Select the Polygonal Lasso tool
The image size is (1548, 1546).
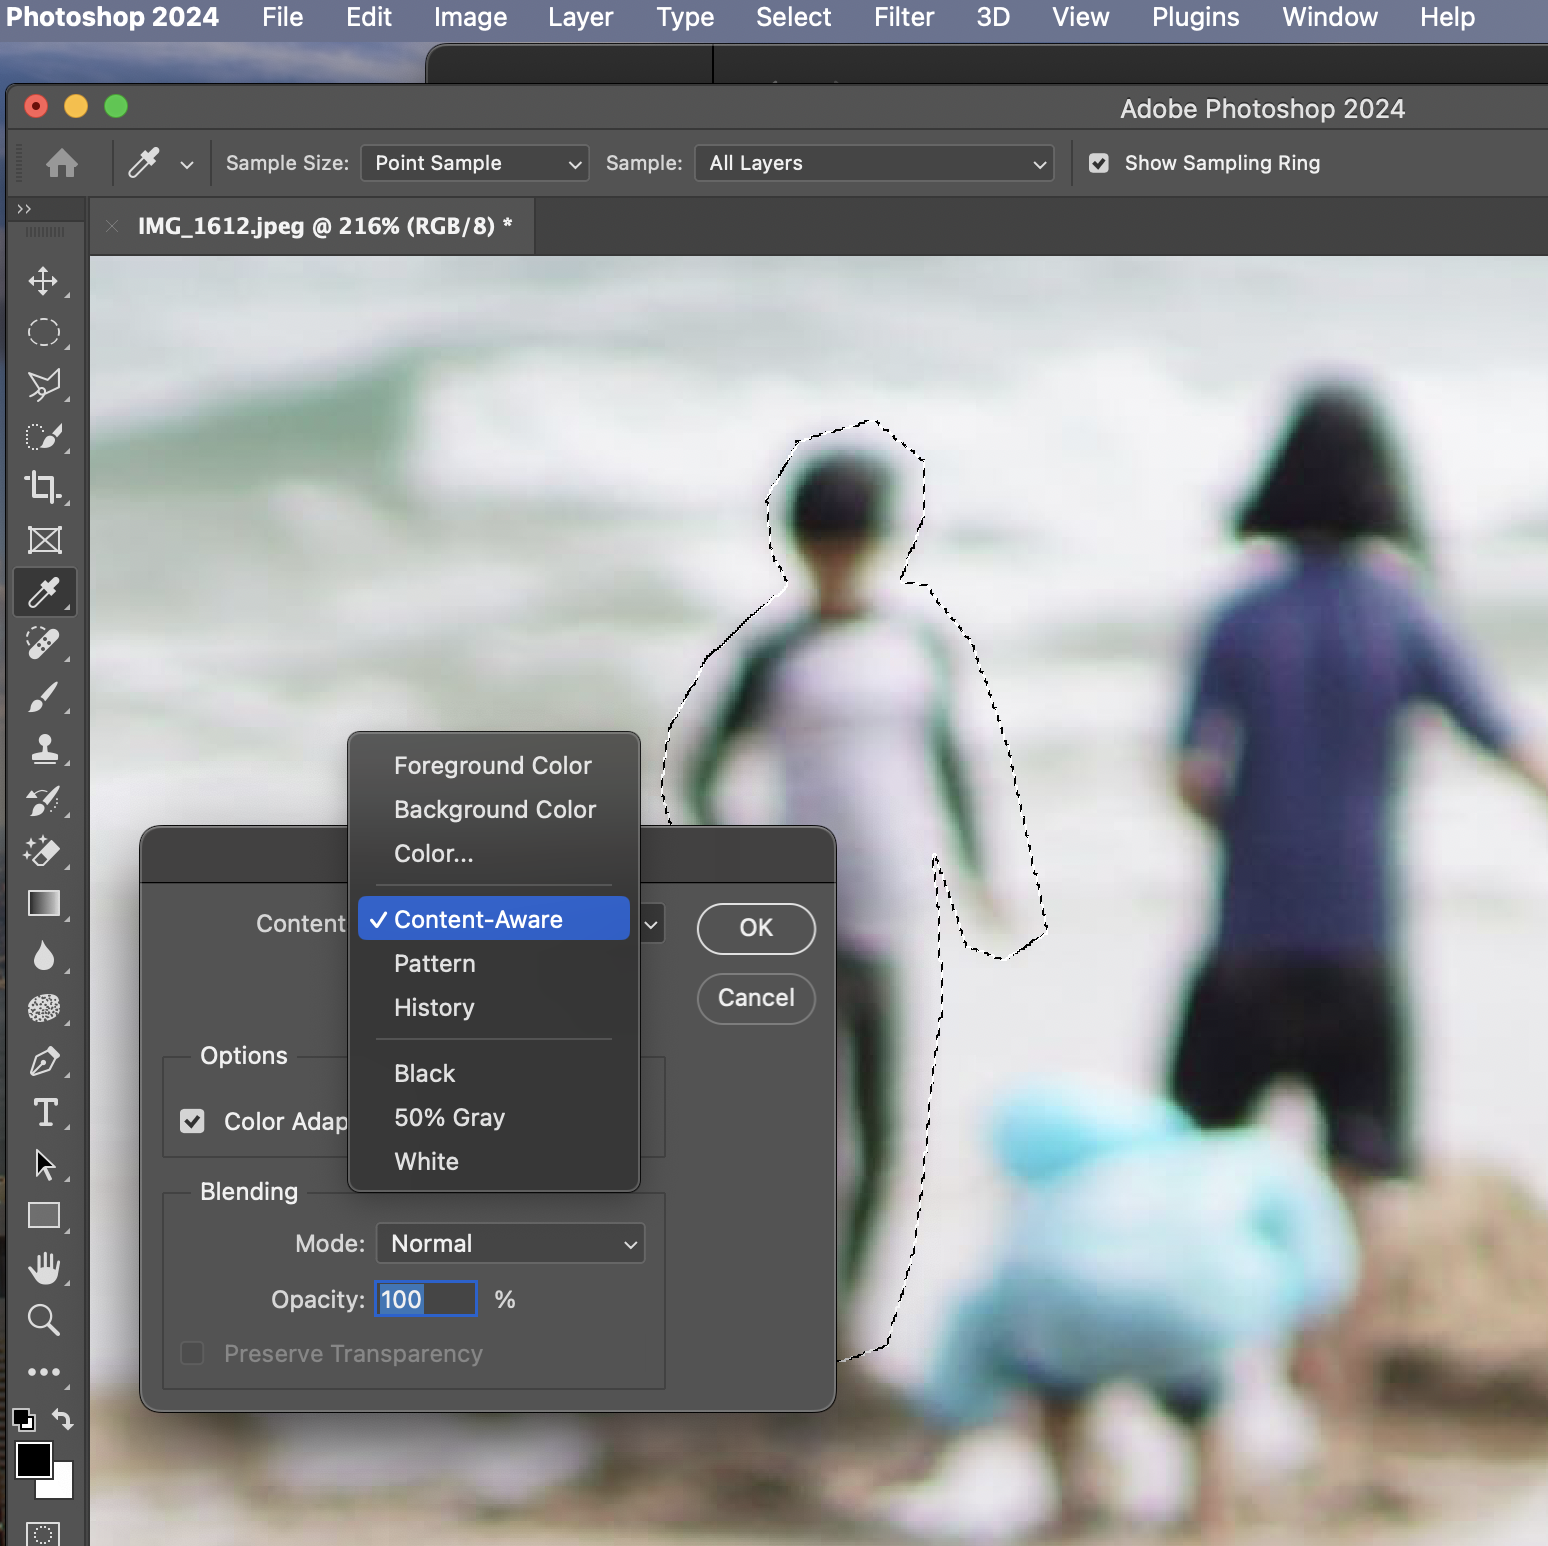[43, 385]
